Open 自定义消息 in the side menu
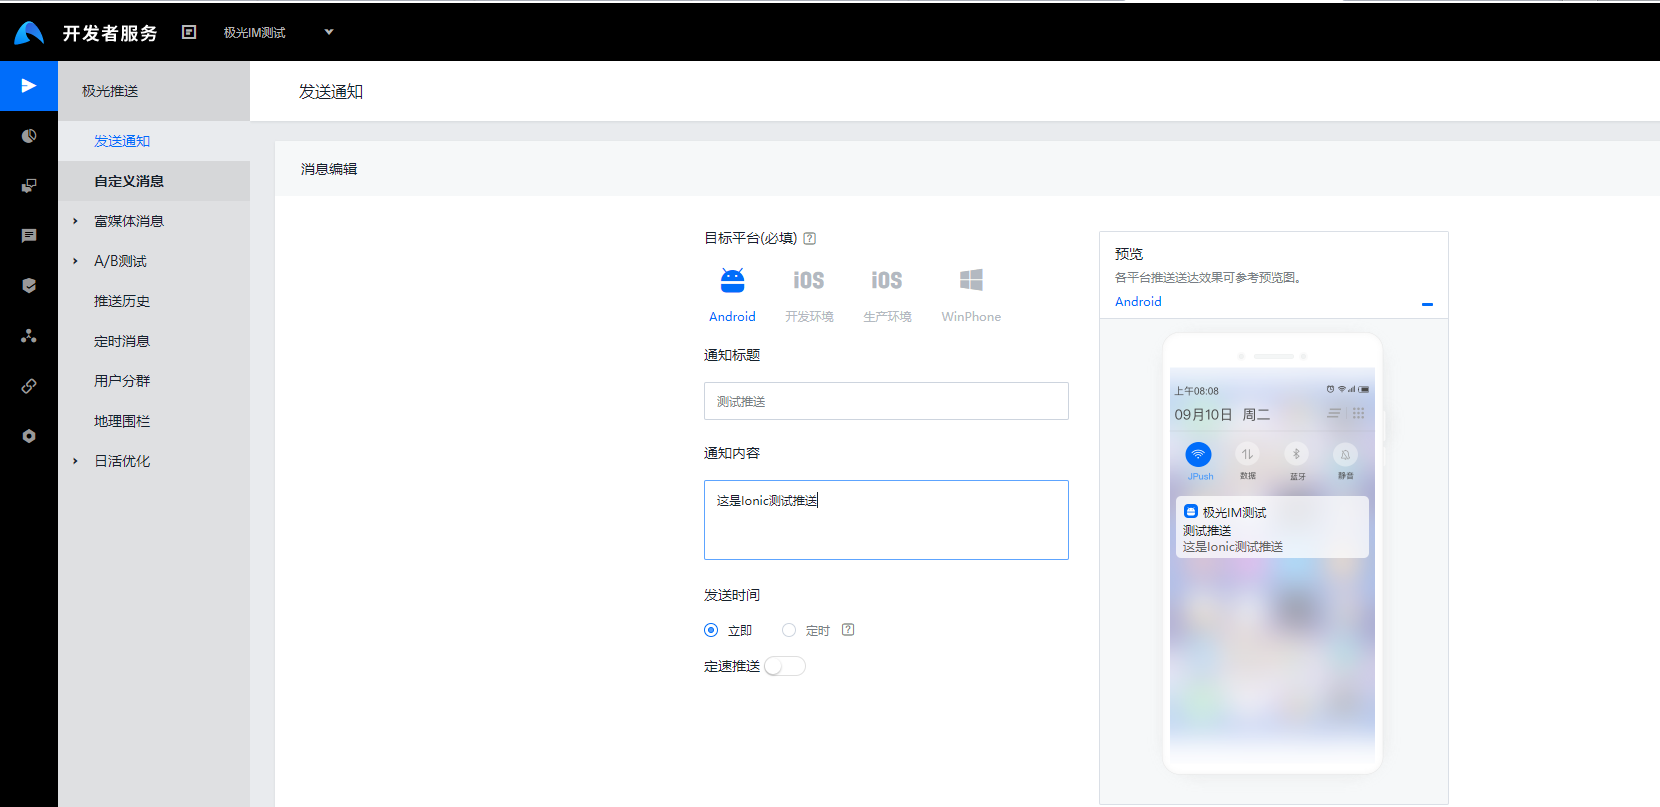Screen dimensions: 1660x807 click(154, 181)
